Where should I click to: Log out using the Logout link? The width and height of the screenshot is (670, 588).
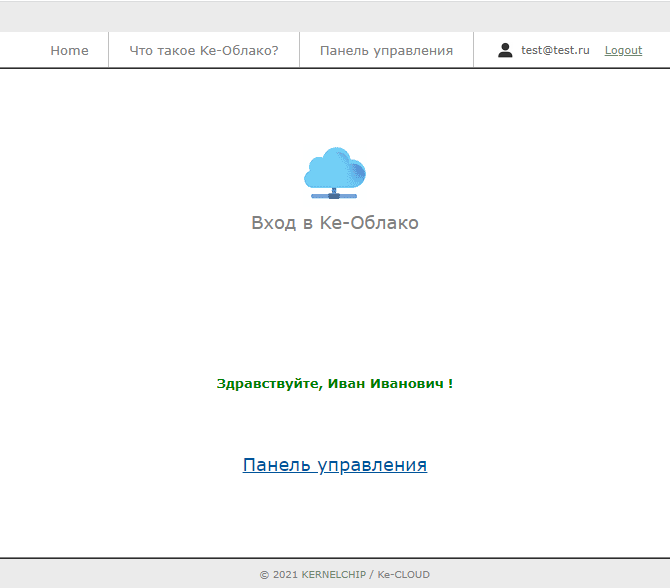623,50
